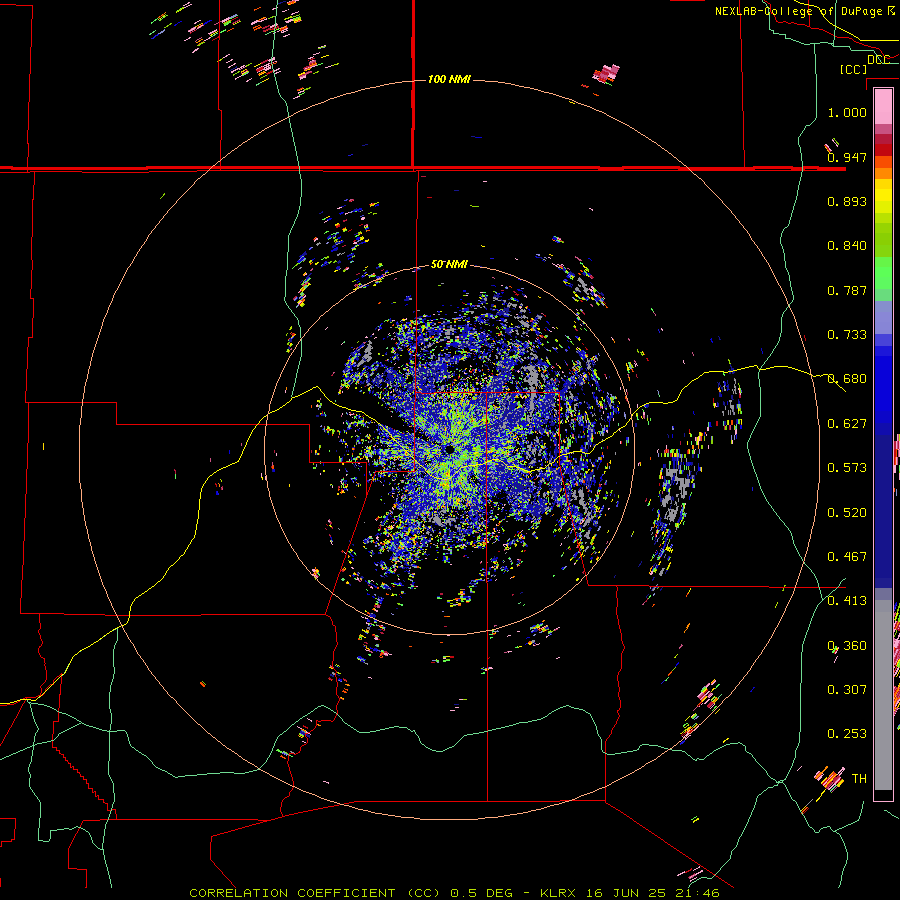Click the 50 NMI range ring label
The width and height of the screenshot is (900, 900).
[449, 265]
